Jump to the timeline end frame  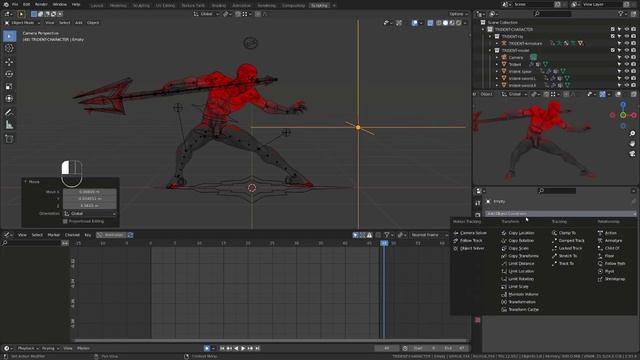click(257, 349)
